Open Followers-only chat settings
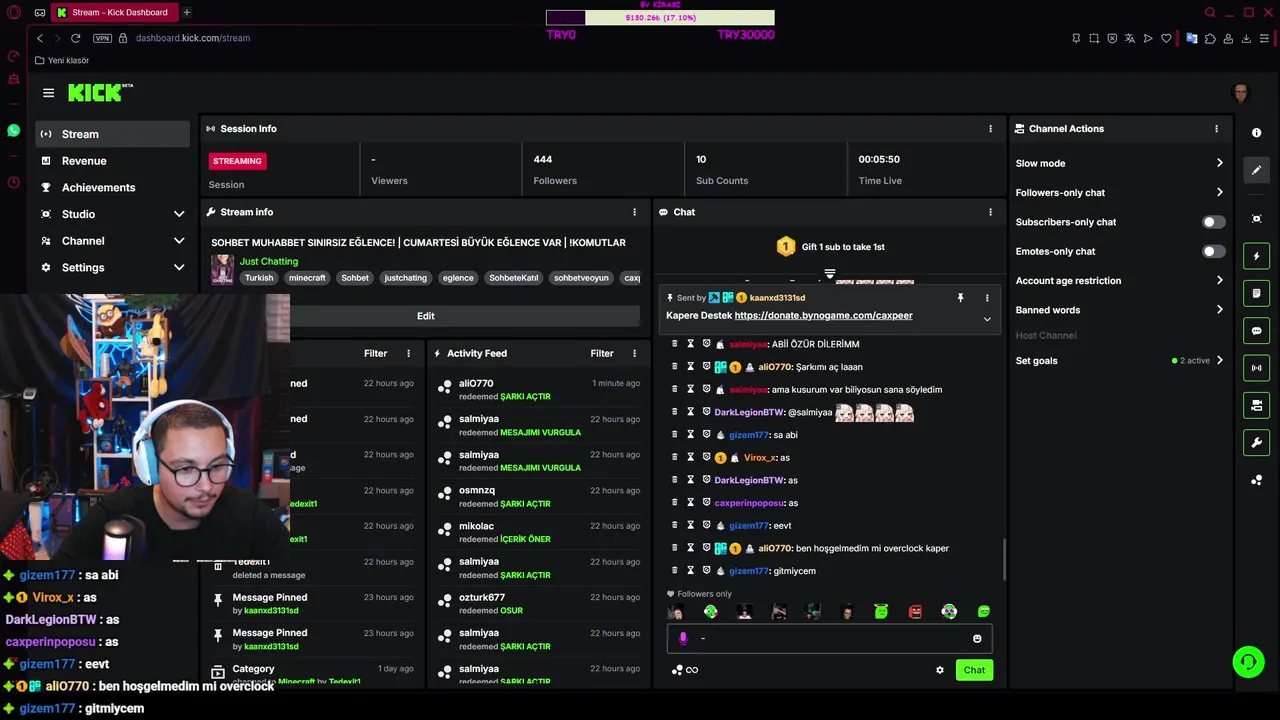The image size is (1280, 720). pyautogui.click(x=1119, y=193)
